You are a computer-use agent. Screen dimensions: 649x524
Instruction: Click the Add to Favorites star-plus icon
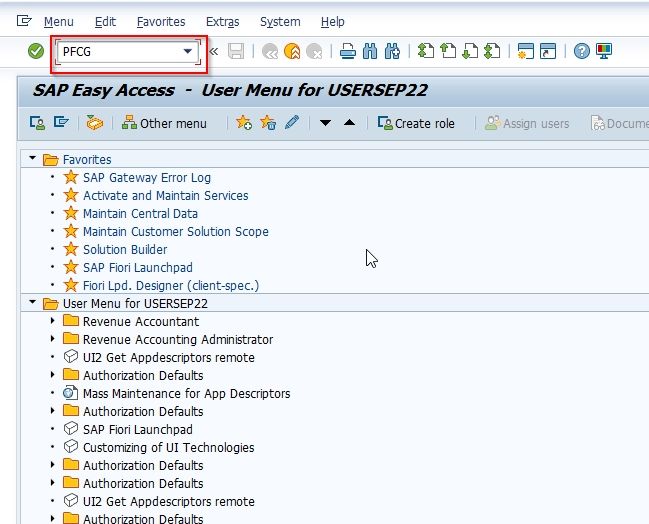click(243, 123)
